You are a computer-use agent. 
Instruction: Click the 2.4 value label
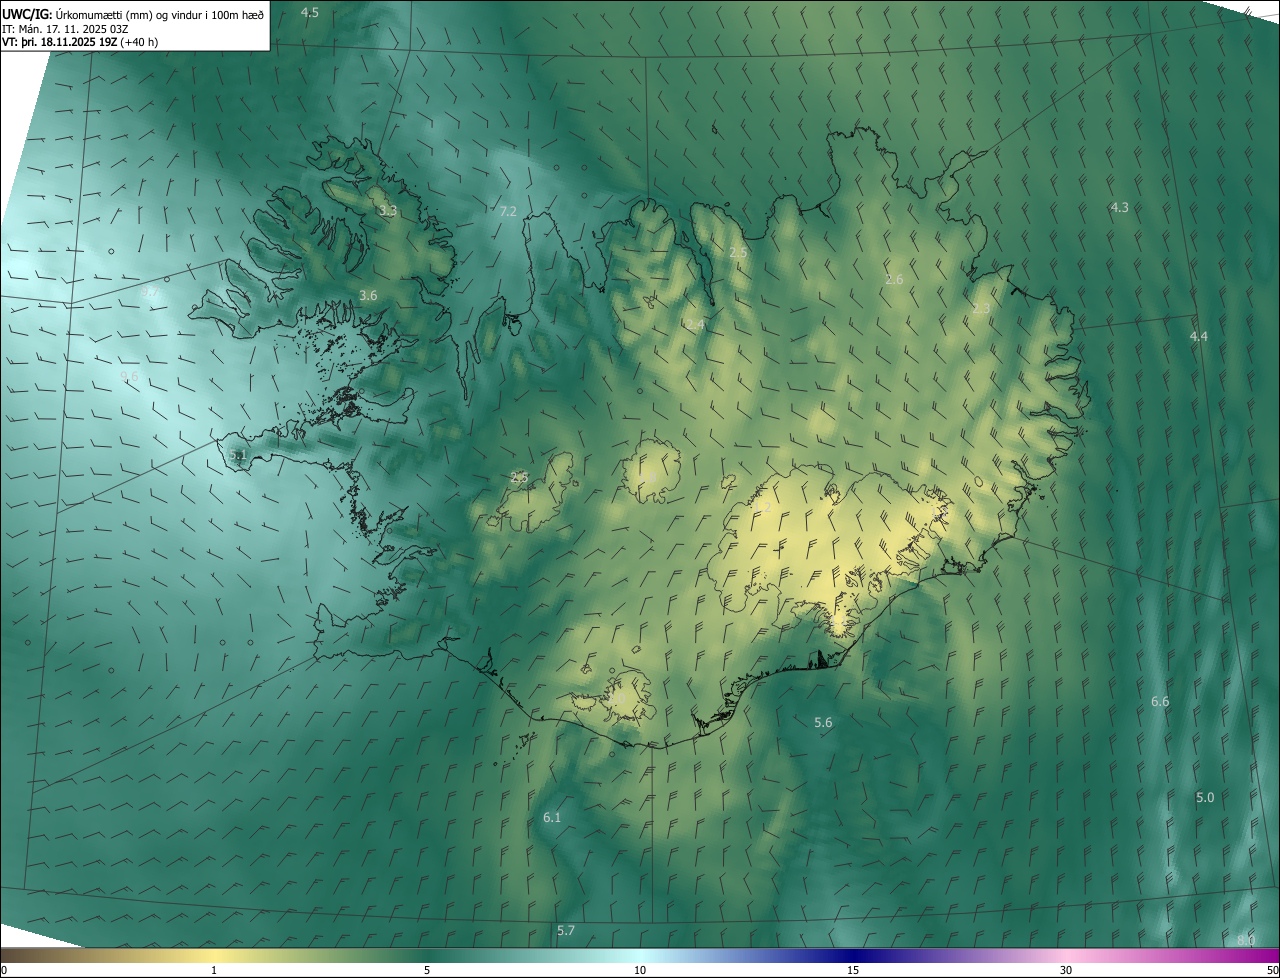pyautogui.click(x=694, y=324)
